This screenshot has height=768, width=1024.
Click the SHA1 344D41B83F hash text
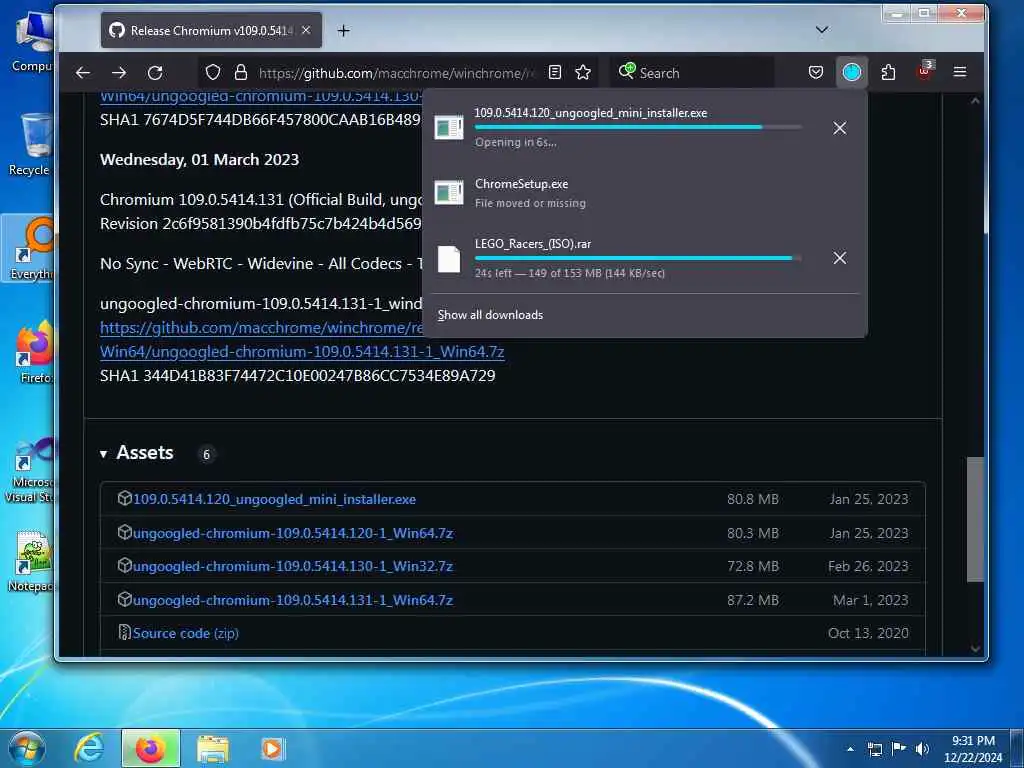pyautogui.click(x=298, y=376)
